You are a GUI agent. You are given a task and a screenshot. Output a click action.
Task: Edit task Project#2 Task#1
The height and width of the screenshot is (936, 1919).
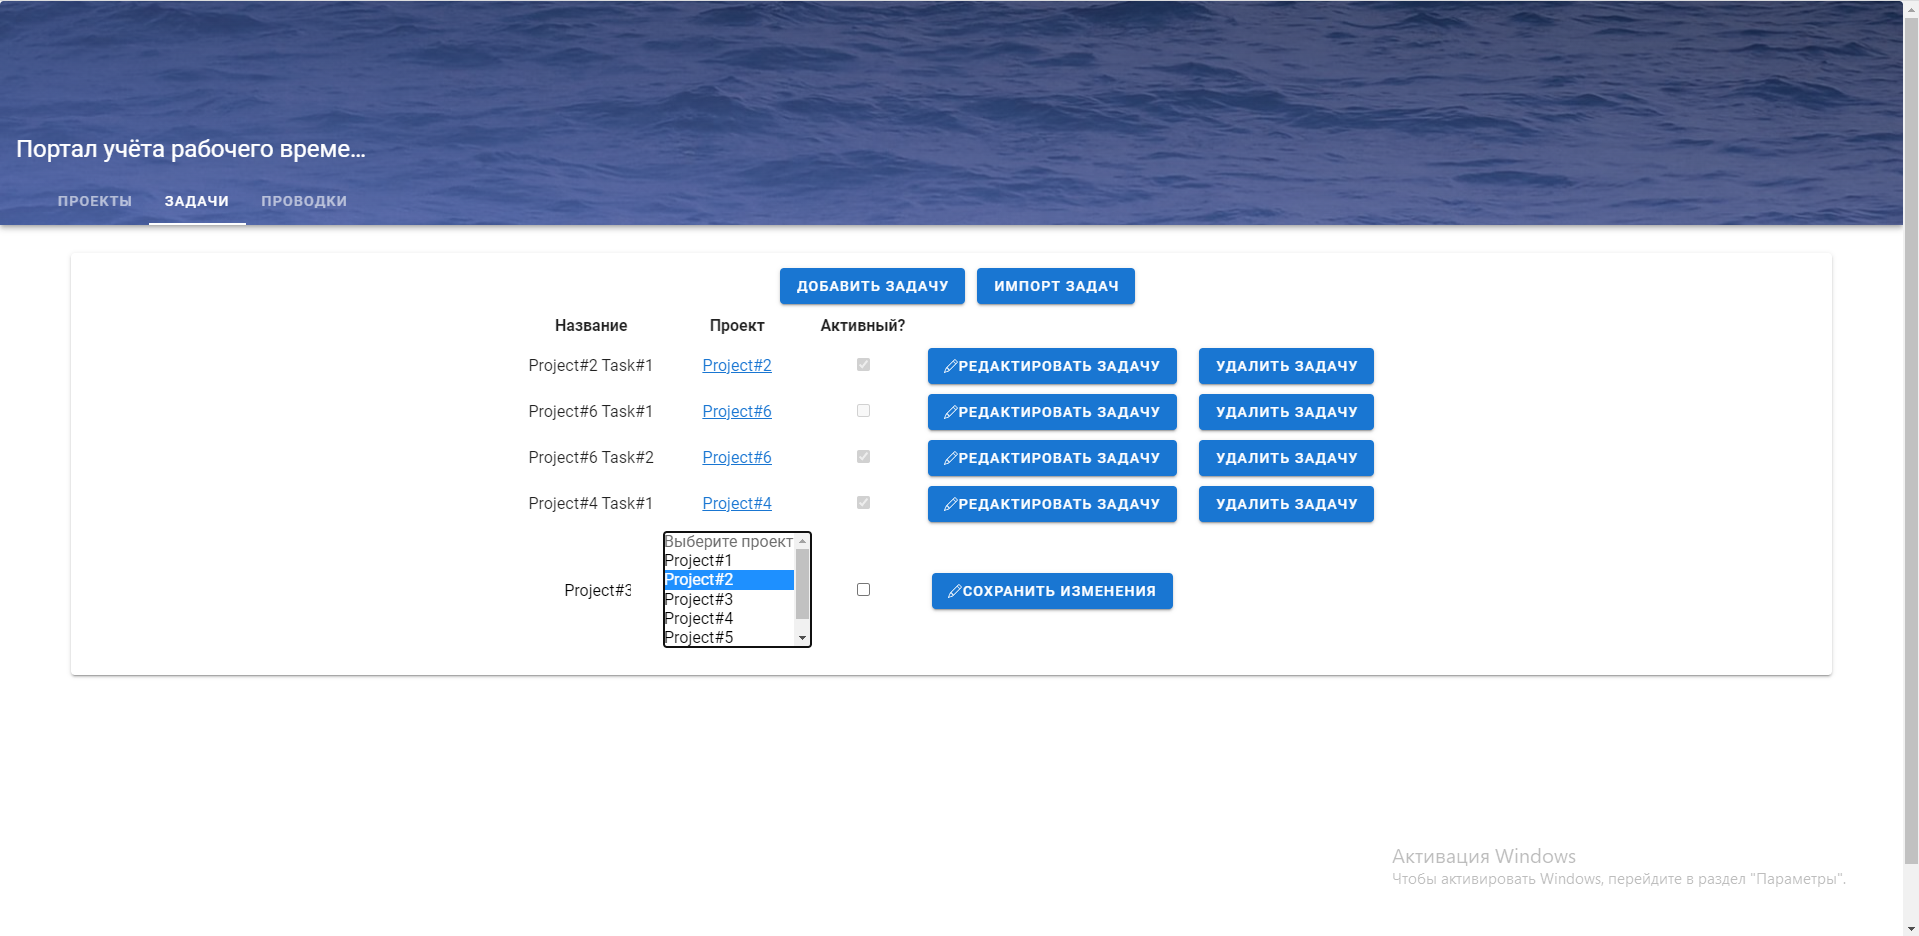(x=1052, y=366)
